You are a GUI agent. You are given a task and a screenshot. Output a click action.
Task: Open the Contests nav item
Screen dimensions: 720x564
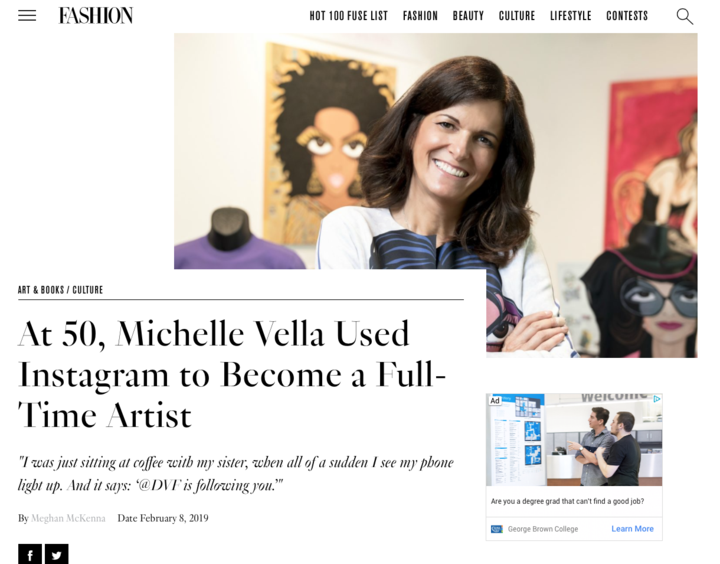tap(627, 16)
